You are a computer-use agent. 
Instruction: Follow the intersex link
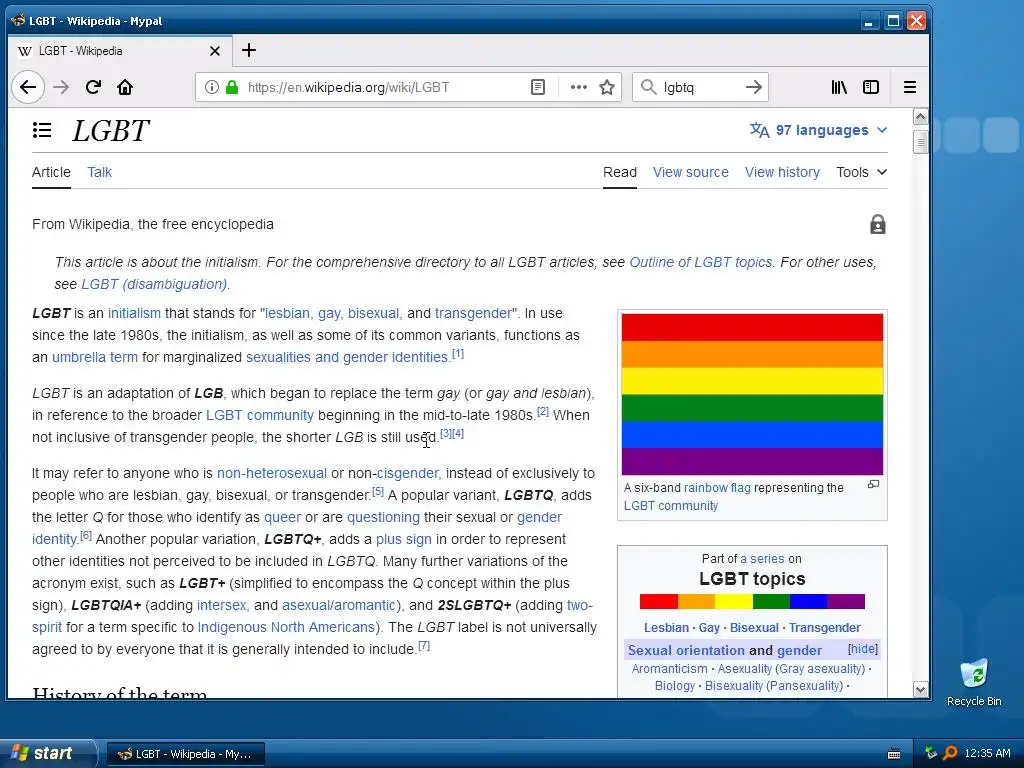click(221, 605)
